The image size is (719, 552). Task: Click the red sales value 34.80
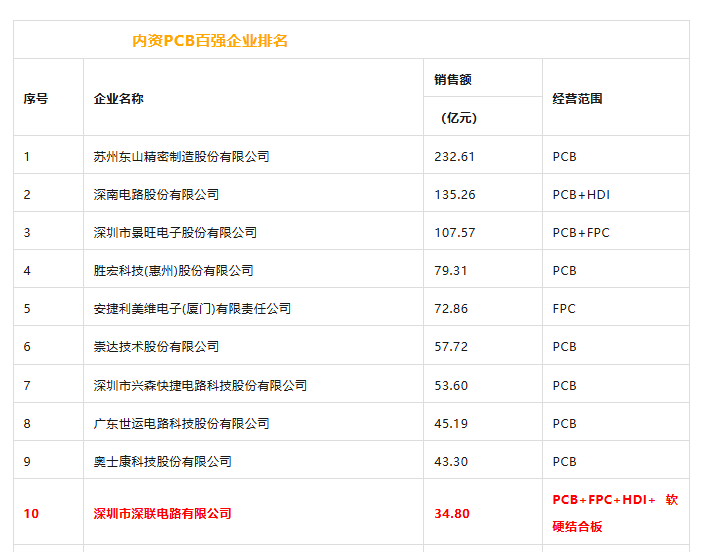click(x=451, y=514)
